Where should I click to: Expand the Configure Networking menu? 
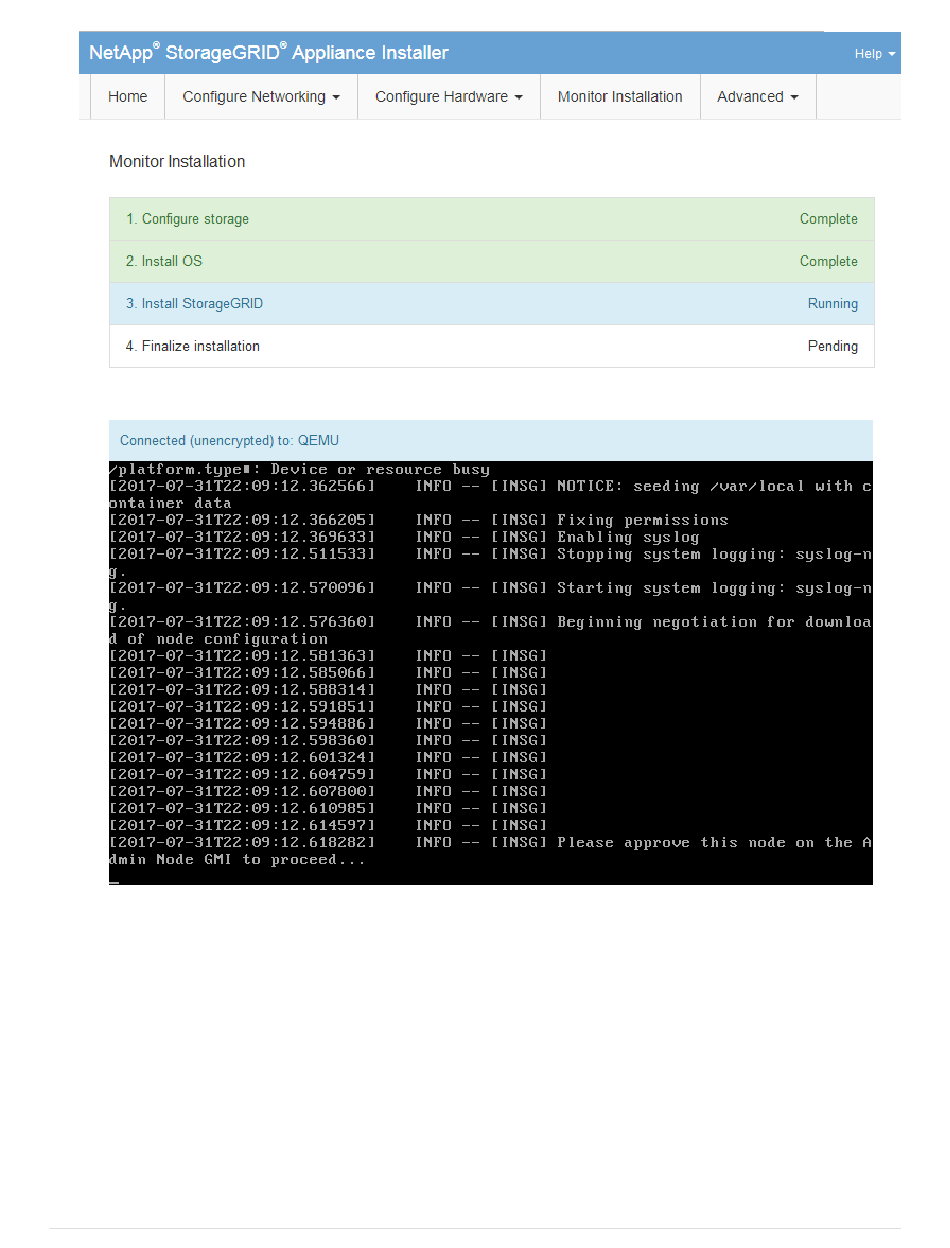click(x=261, y=97)
